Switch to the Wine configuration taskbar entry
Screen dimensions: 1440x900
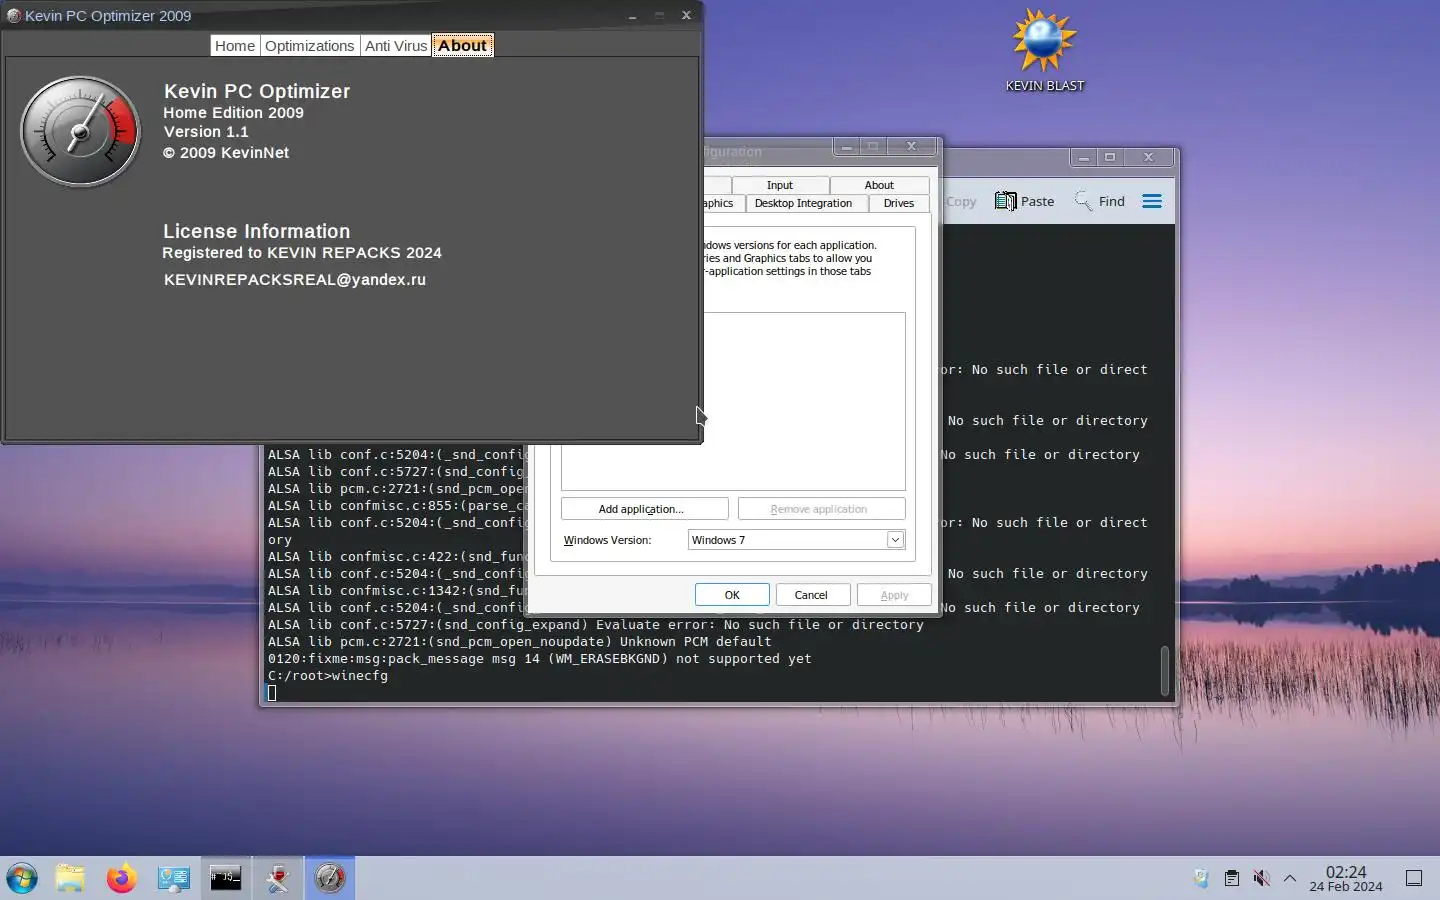click(278, 879)
